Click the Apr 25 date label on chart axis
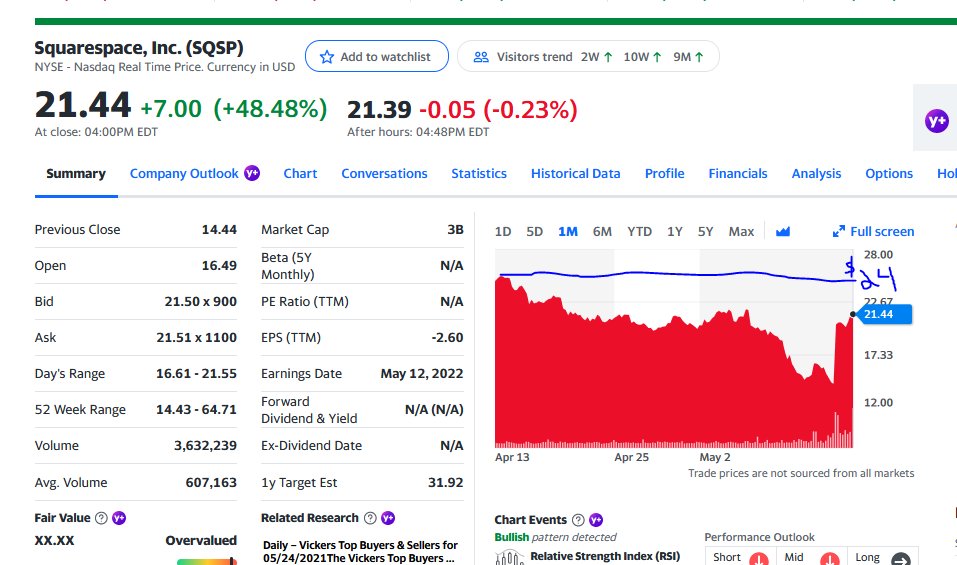Image resolution: width=957 pixels, height=565 pixels. tap(632, 457)
